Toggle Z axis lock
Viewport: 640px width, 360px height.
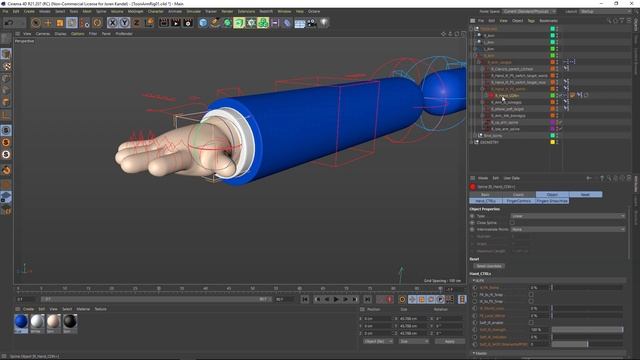pyautogui.click(x=136, y=23)
